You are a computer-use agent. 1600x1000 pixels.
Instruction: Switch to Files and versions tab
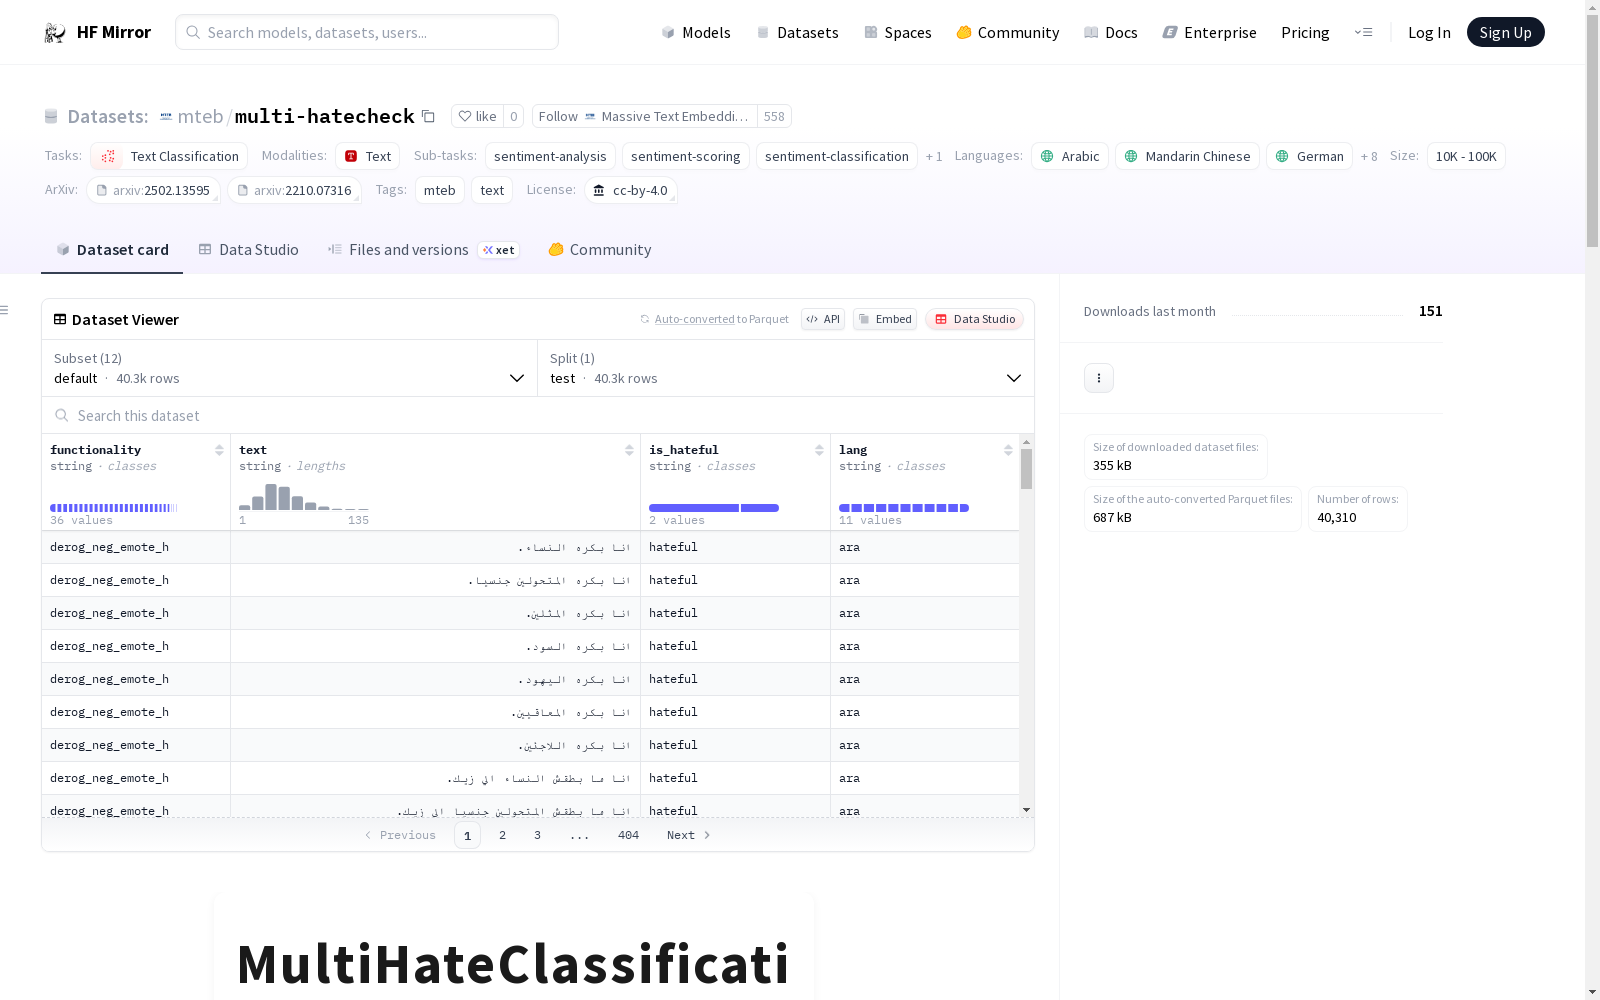pos(423,250)
